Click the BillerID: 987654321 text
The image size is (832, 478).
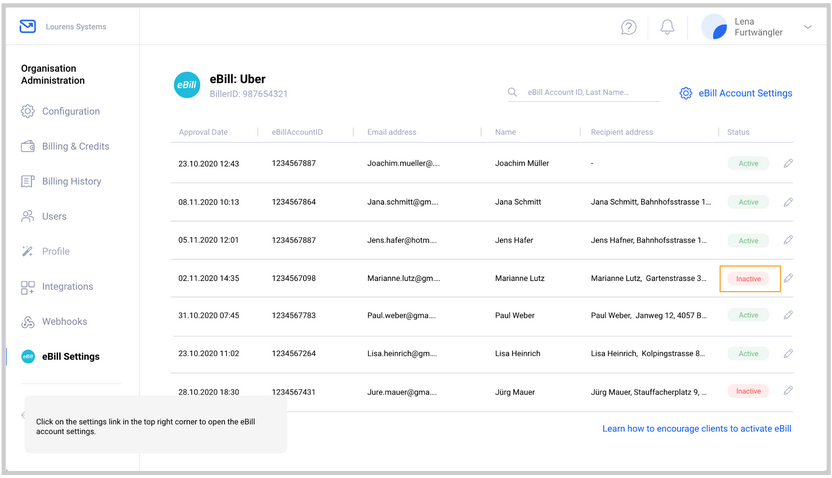click(x=248, y=94)
